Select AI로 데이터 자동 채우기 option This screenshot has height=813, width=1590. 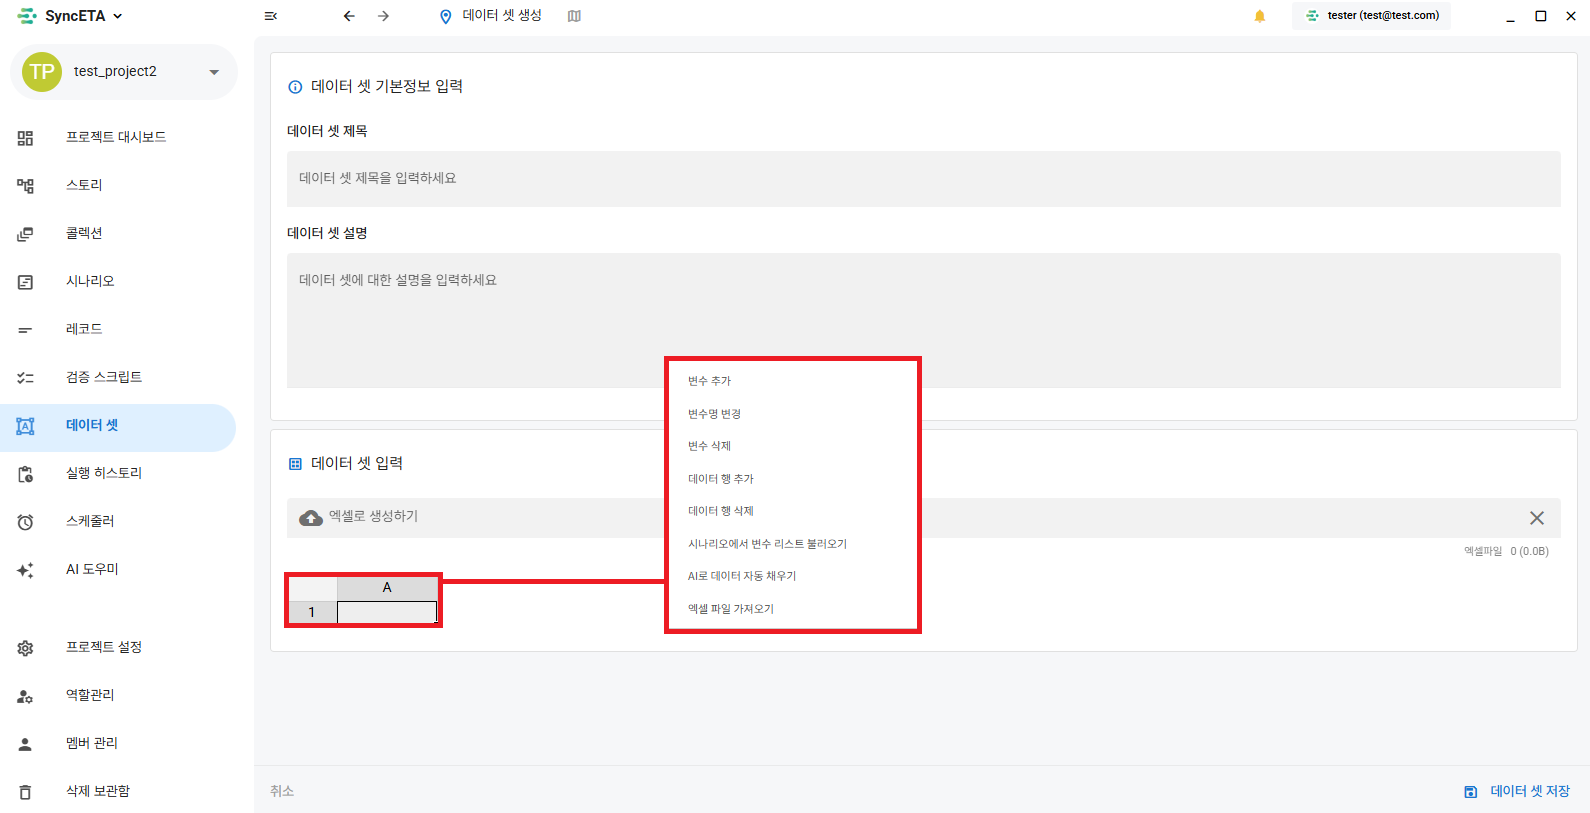741,576
